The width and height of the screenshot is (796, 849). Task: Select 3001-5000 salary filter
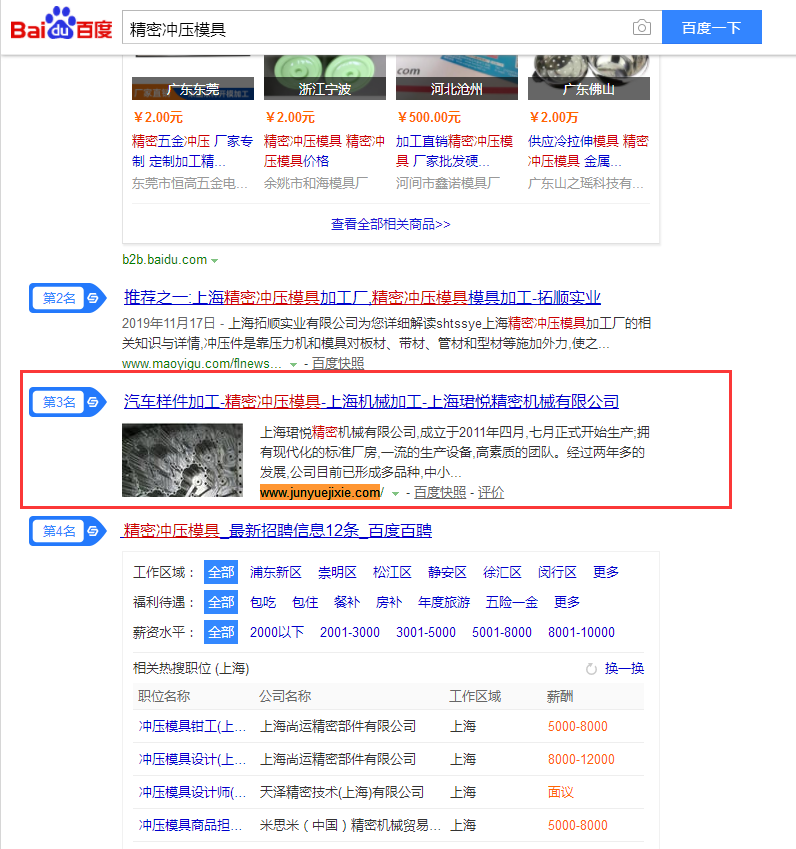point(426,632)
